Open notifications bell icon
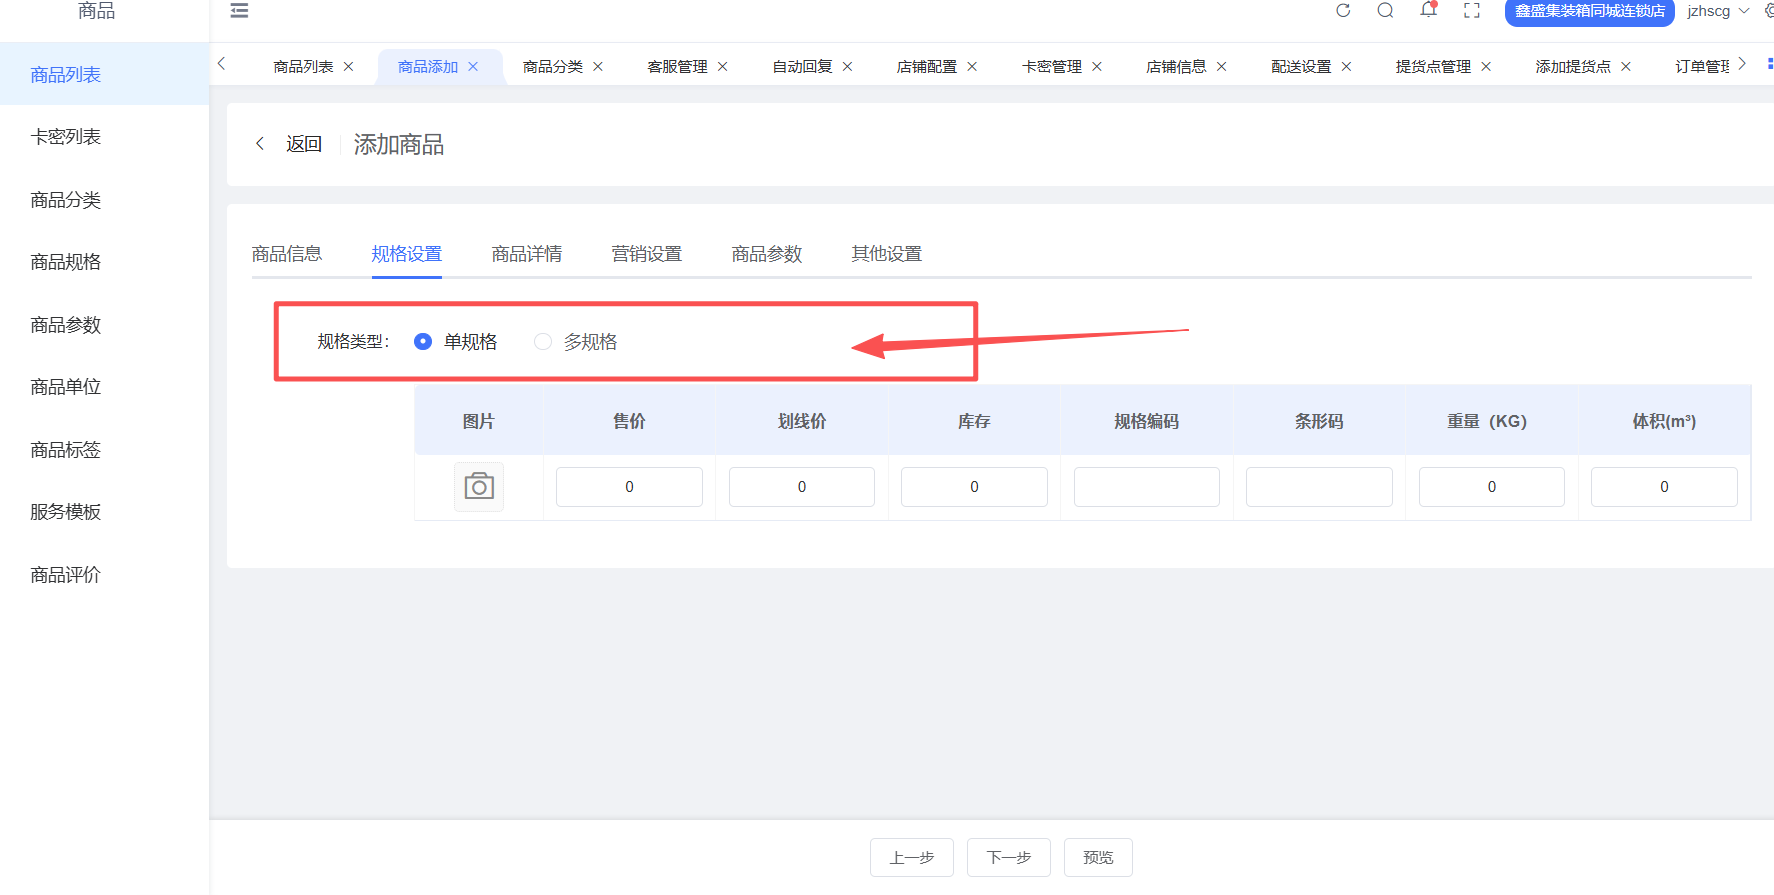The height and width of the screenshot is (895, 1774). click(x=1428, y=10)
